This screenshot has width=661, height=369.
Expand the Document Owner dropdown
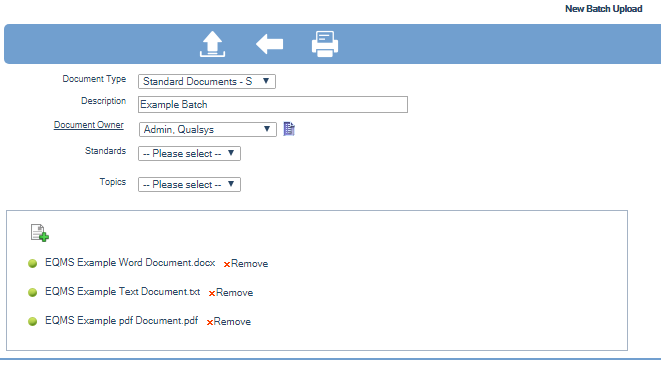[207, 129]
